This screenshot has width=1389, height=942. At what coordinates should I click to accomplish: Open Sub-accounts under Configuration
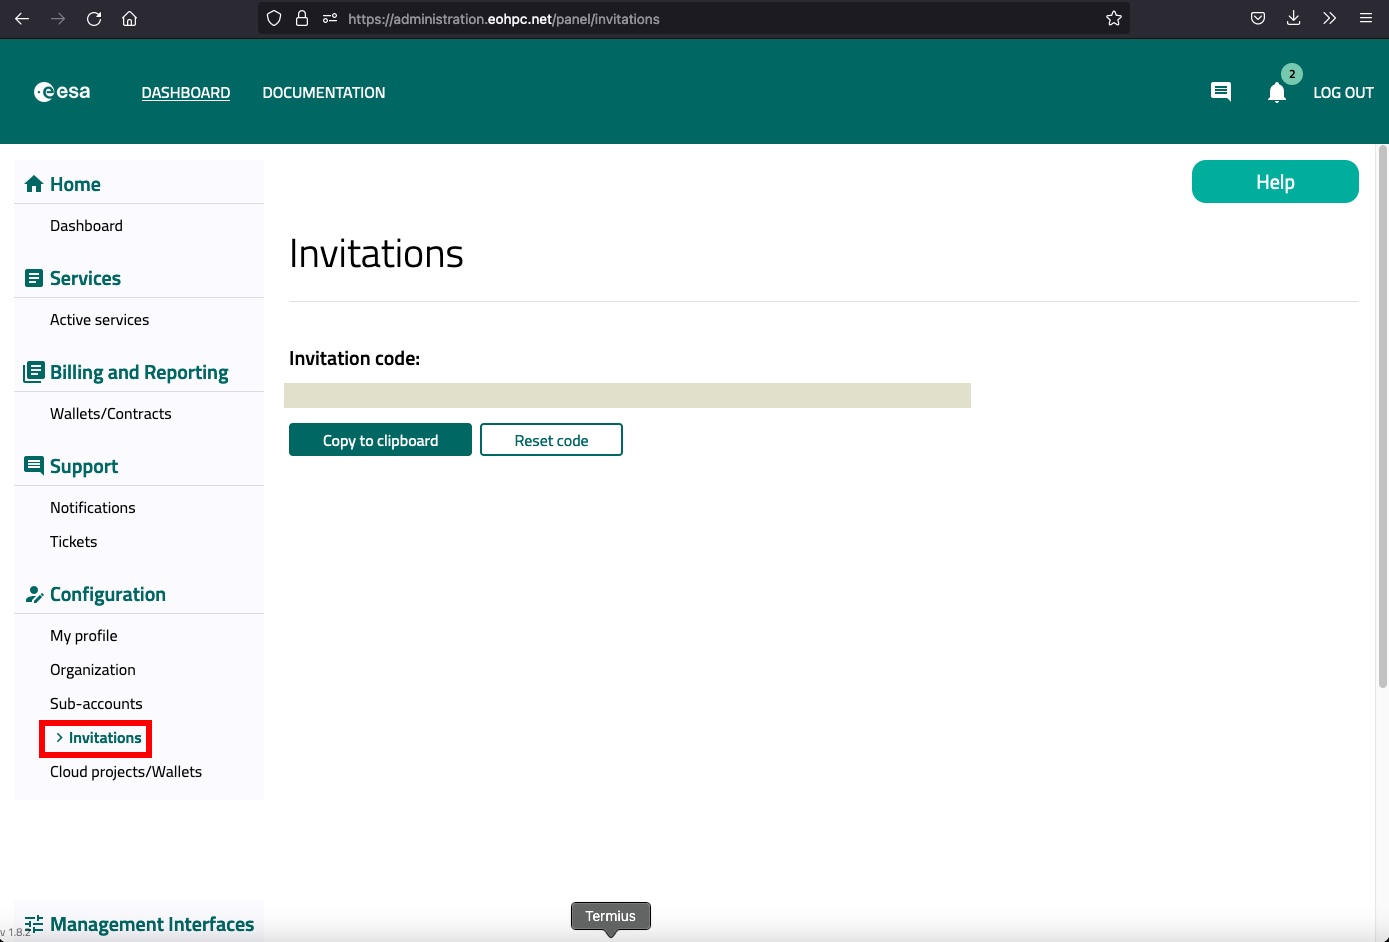click(96, 704)
